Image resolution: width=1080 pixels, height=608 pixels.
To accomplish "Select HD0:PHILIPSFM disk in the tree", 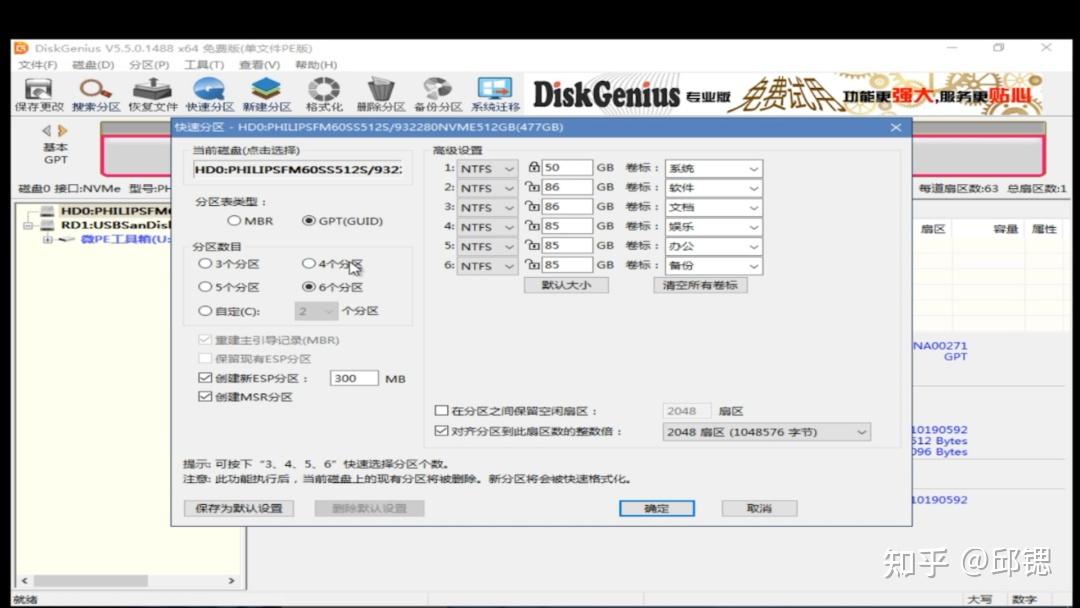I will pyautogui.click(x=114, y=211).
